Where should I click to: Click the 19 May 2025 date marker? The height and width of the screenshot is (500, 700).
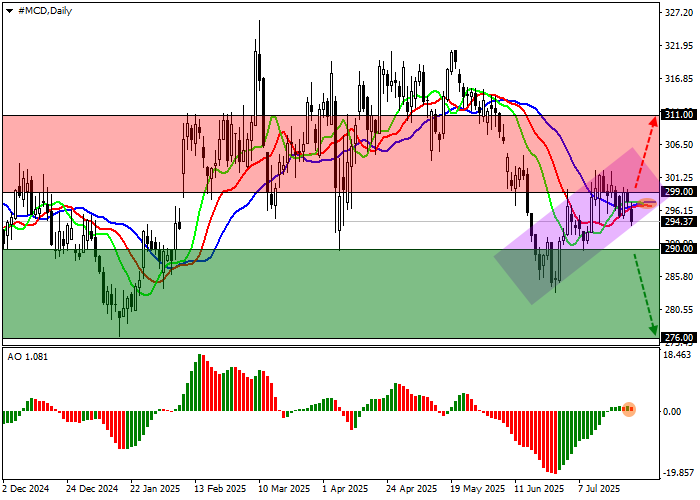tap(471, 489)
